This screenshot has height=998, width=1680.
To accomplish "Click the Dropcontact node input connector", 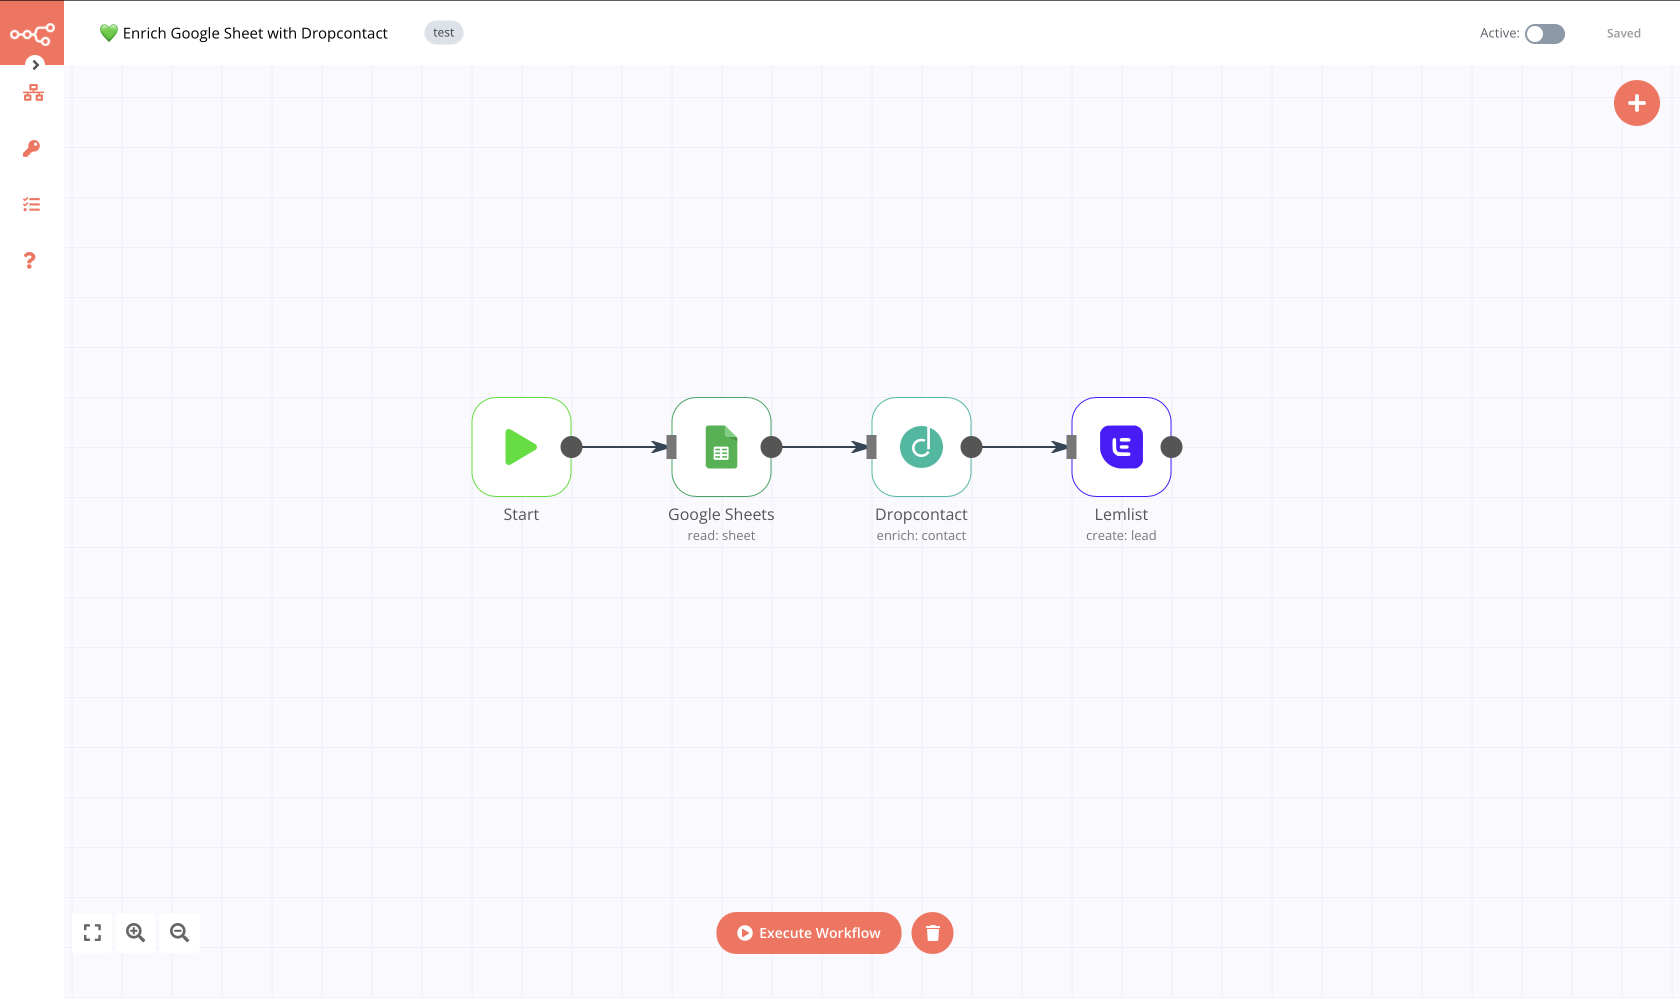I will pos(871,447).
